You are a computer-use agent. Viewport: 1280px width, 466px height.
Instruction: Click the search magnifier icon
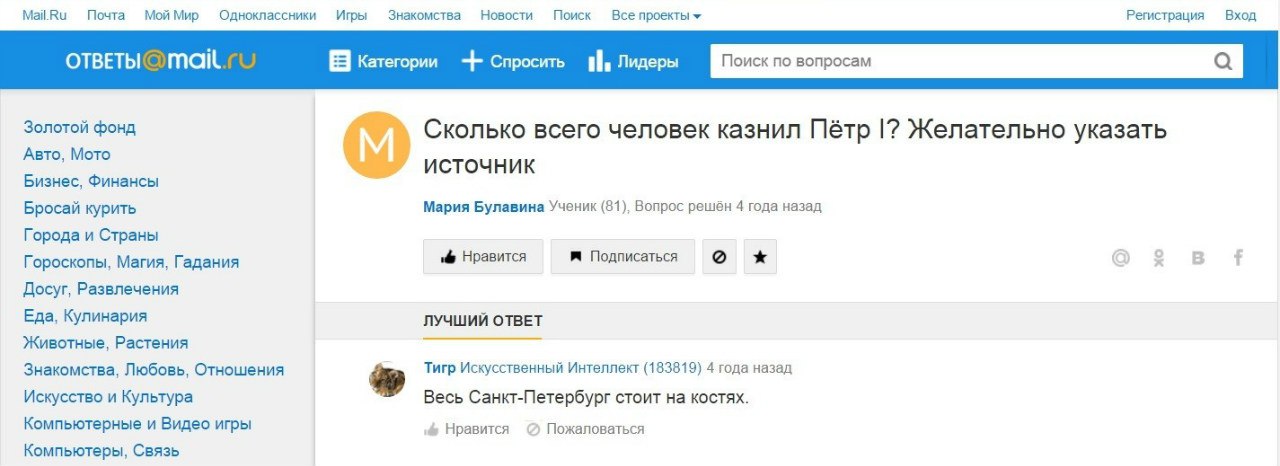point(1223,61)
